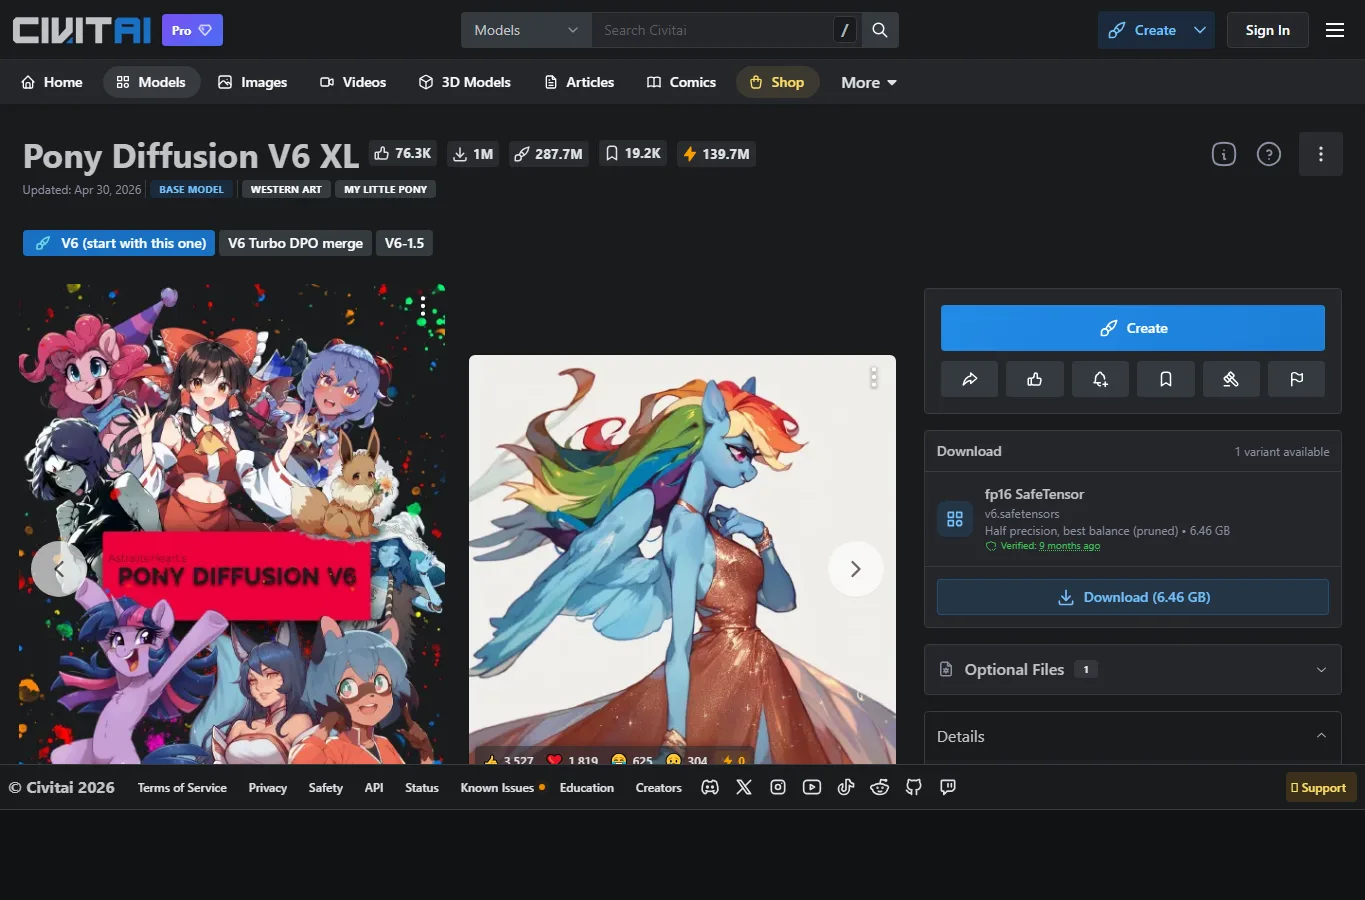Open the three-dot menu on Pony Diffusion collage image

click(x=423, y=307)
